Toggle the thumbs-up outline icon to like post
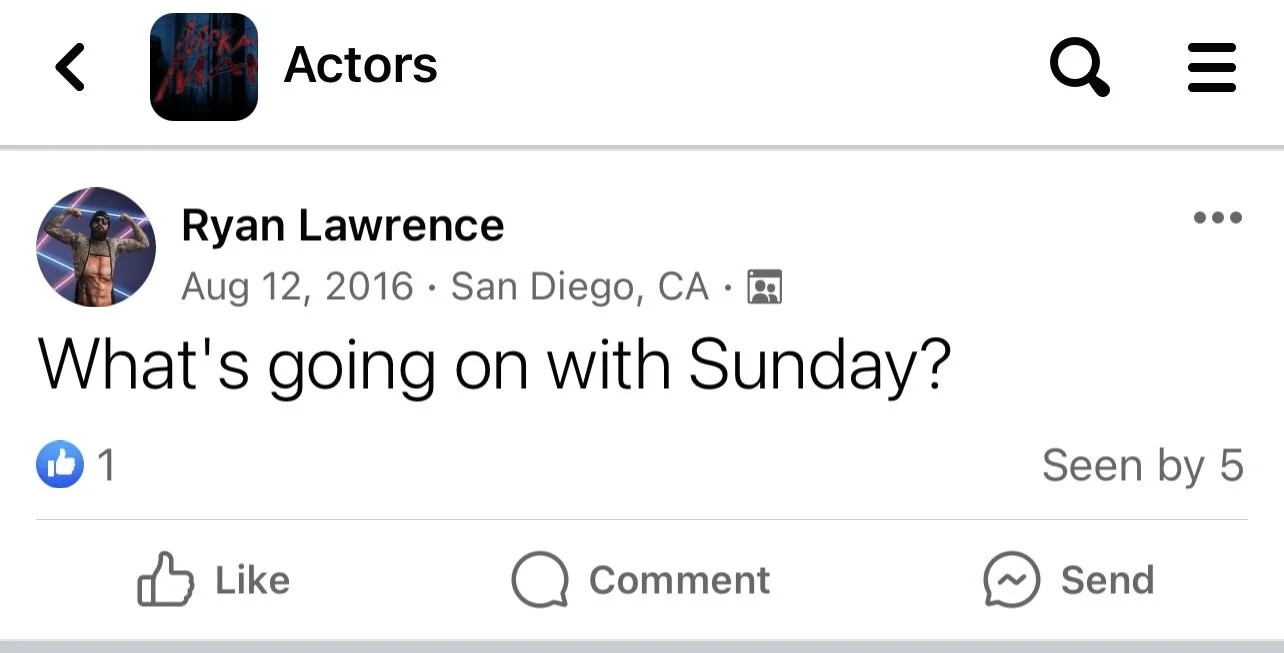Image resolution: width=1284 pixels, height=653 pixels. [x=166, y=580]
